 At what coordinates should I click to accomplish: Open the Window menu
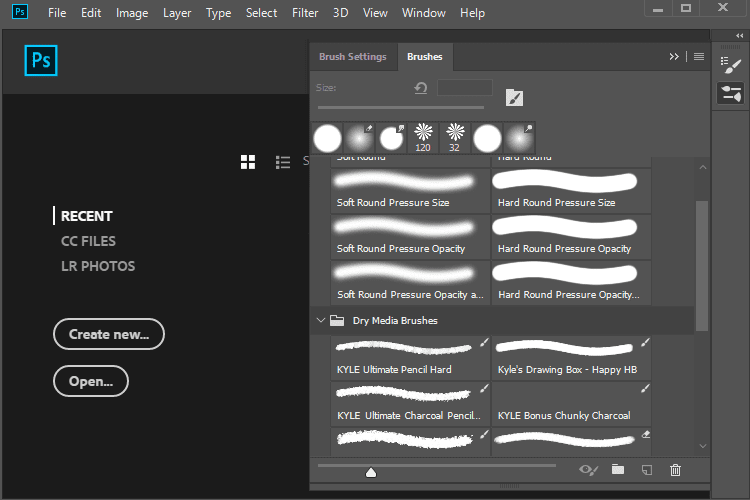[x=424, y=13]
